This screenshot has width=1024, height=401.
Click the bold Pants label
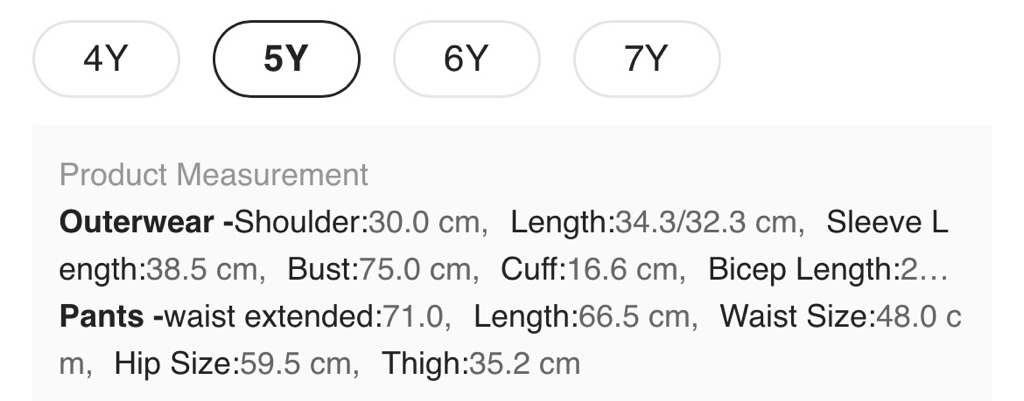[103, 317]
